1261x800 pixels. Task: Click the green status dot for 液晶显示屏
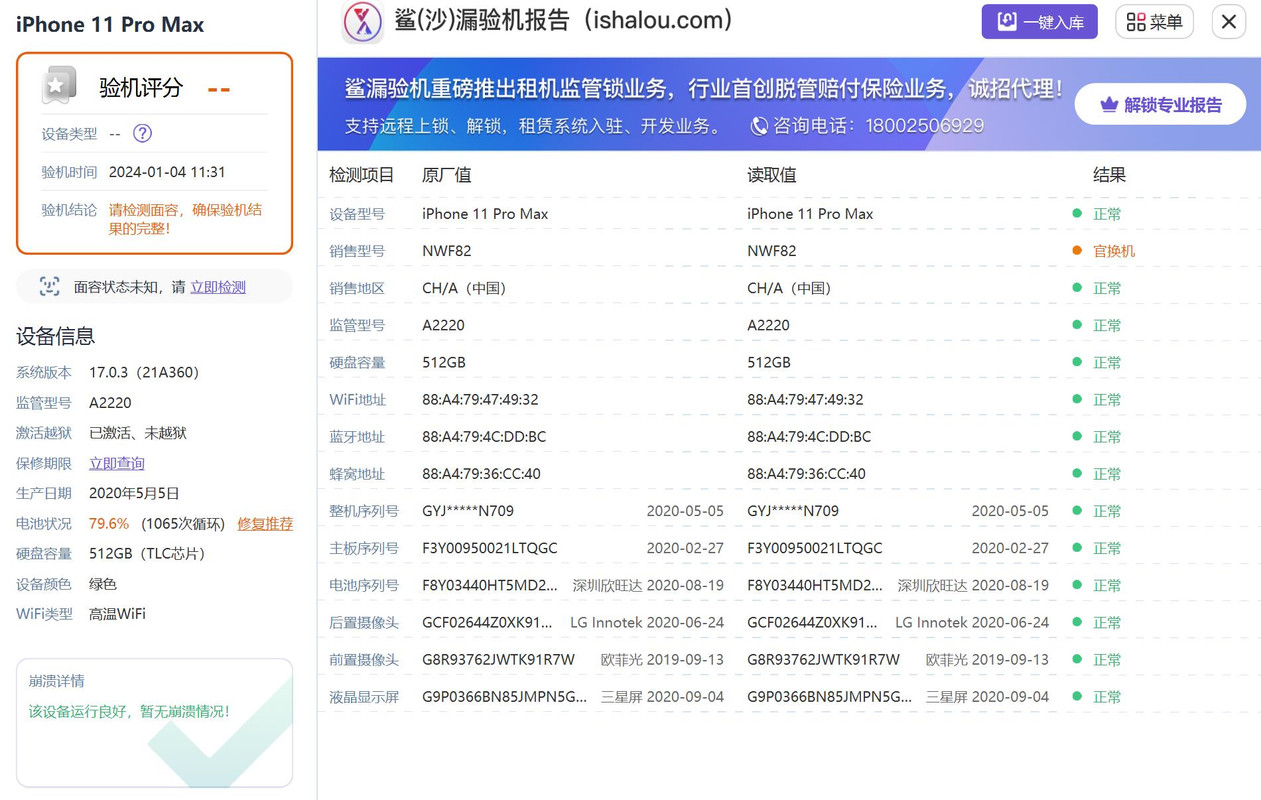tap(1077, 696)
